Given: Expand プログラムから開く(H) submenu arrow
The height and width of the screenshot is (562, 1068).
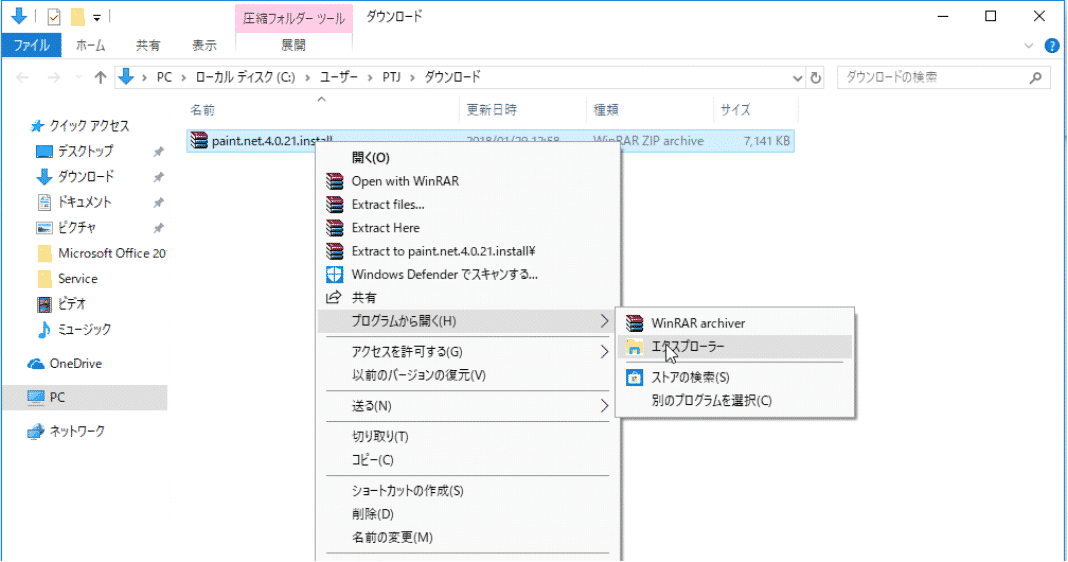Looking at the screenshot, I should [604, 321].
